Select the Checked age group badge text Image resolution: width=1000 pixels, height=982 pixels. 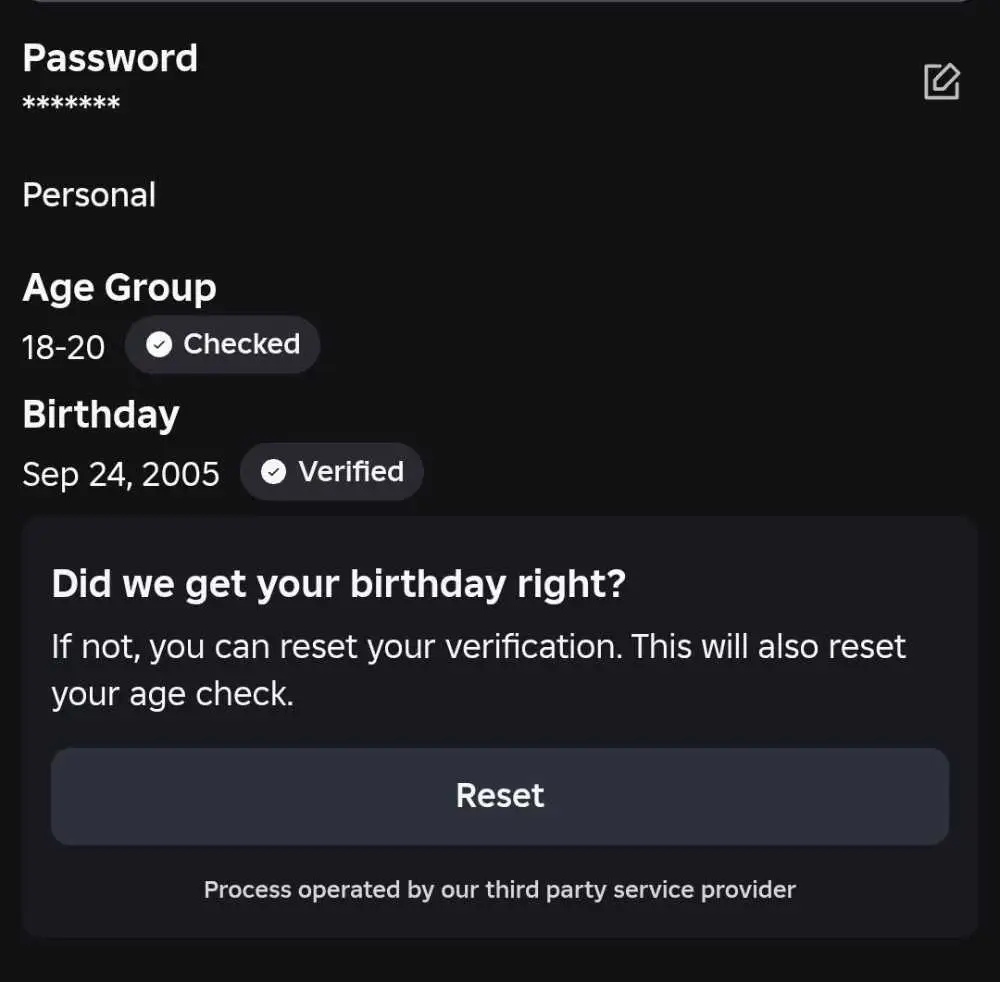point(242,344)
